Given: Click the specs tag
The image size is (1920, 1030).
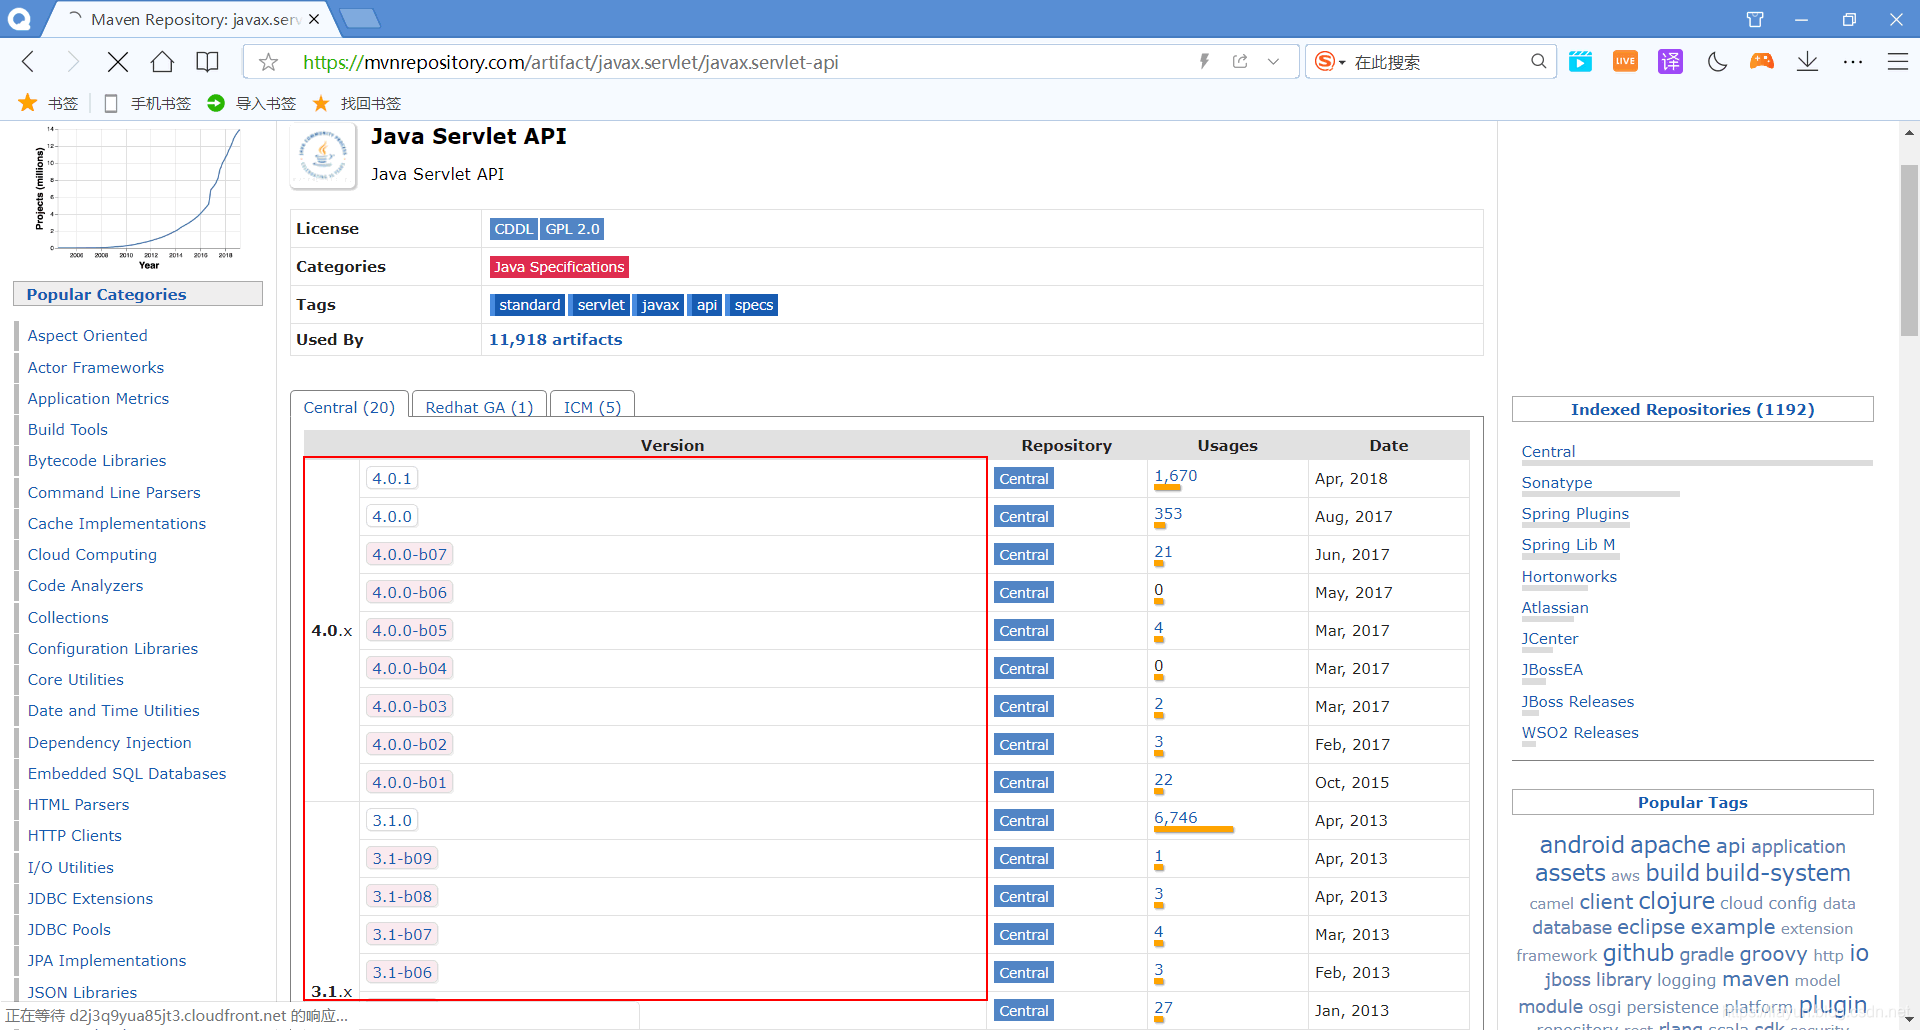Looking at the screenshot, I should pyautogui.click(x=753, y=305).
